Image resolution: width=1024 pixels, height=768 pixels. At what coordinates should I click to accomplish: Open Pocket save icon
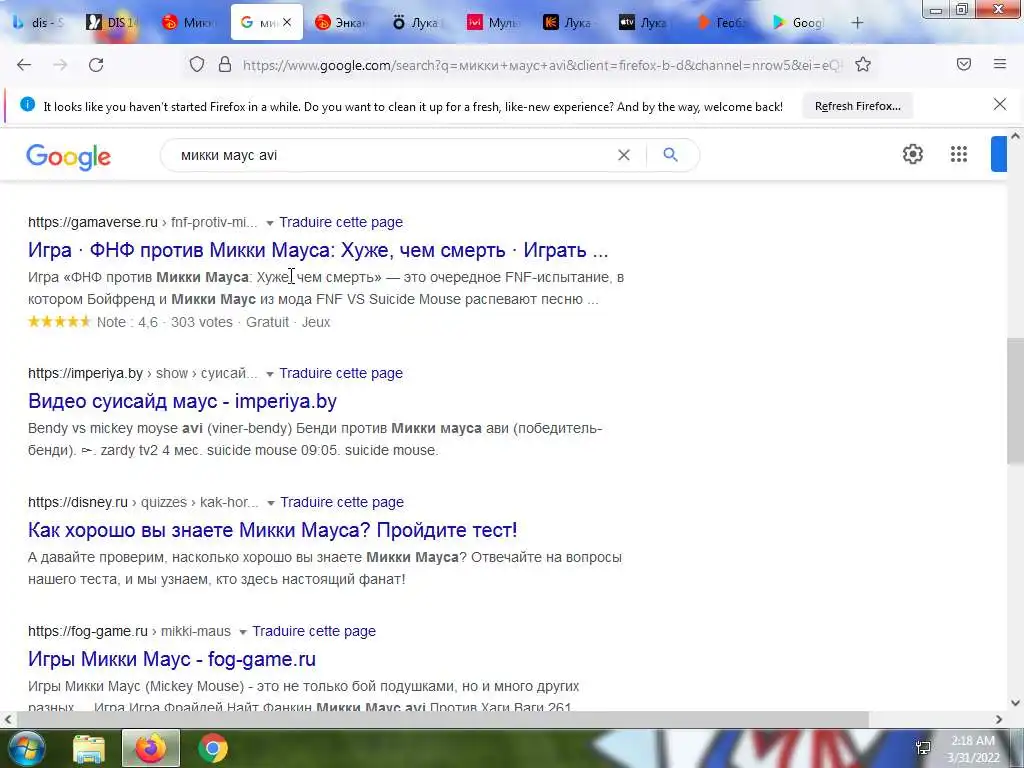point(964,64)
